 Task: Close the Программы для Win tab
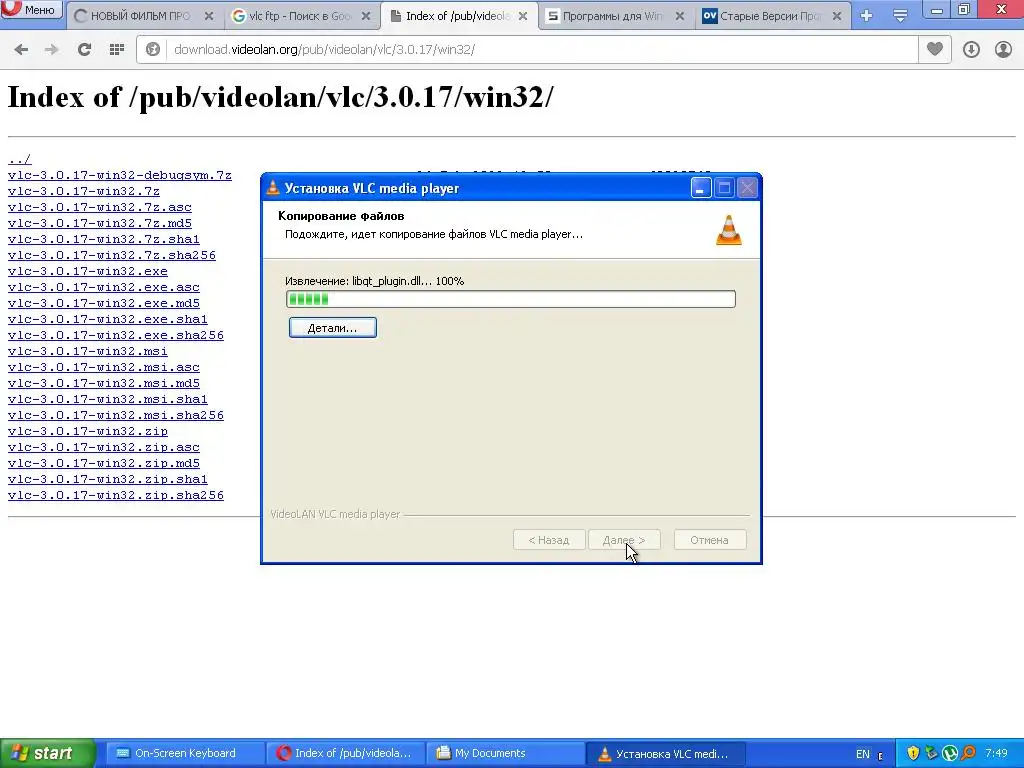pyautogui.click(x=680, y=16)
